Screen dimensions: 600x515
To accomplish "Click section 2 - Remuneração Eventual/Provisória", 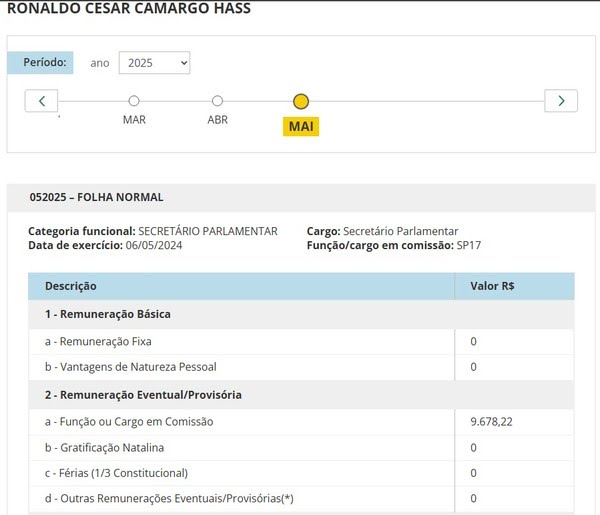I will click(301, 395).
